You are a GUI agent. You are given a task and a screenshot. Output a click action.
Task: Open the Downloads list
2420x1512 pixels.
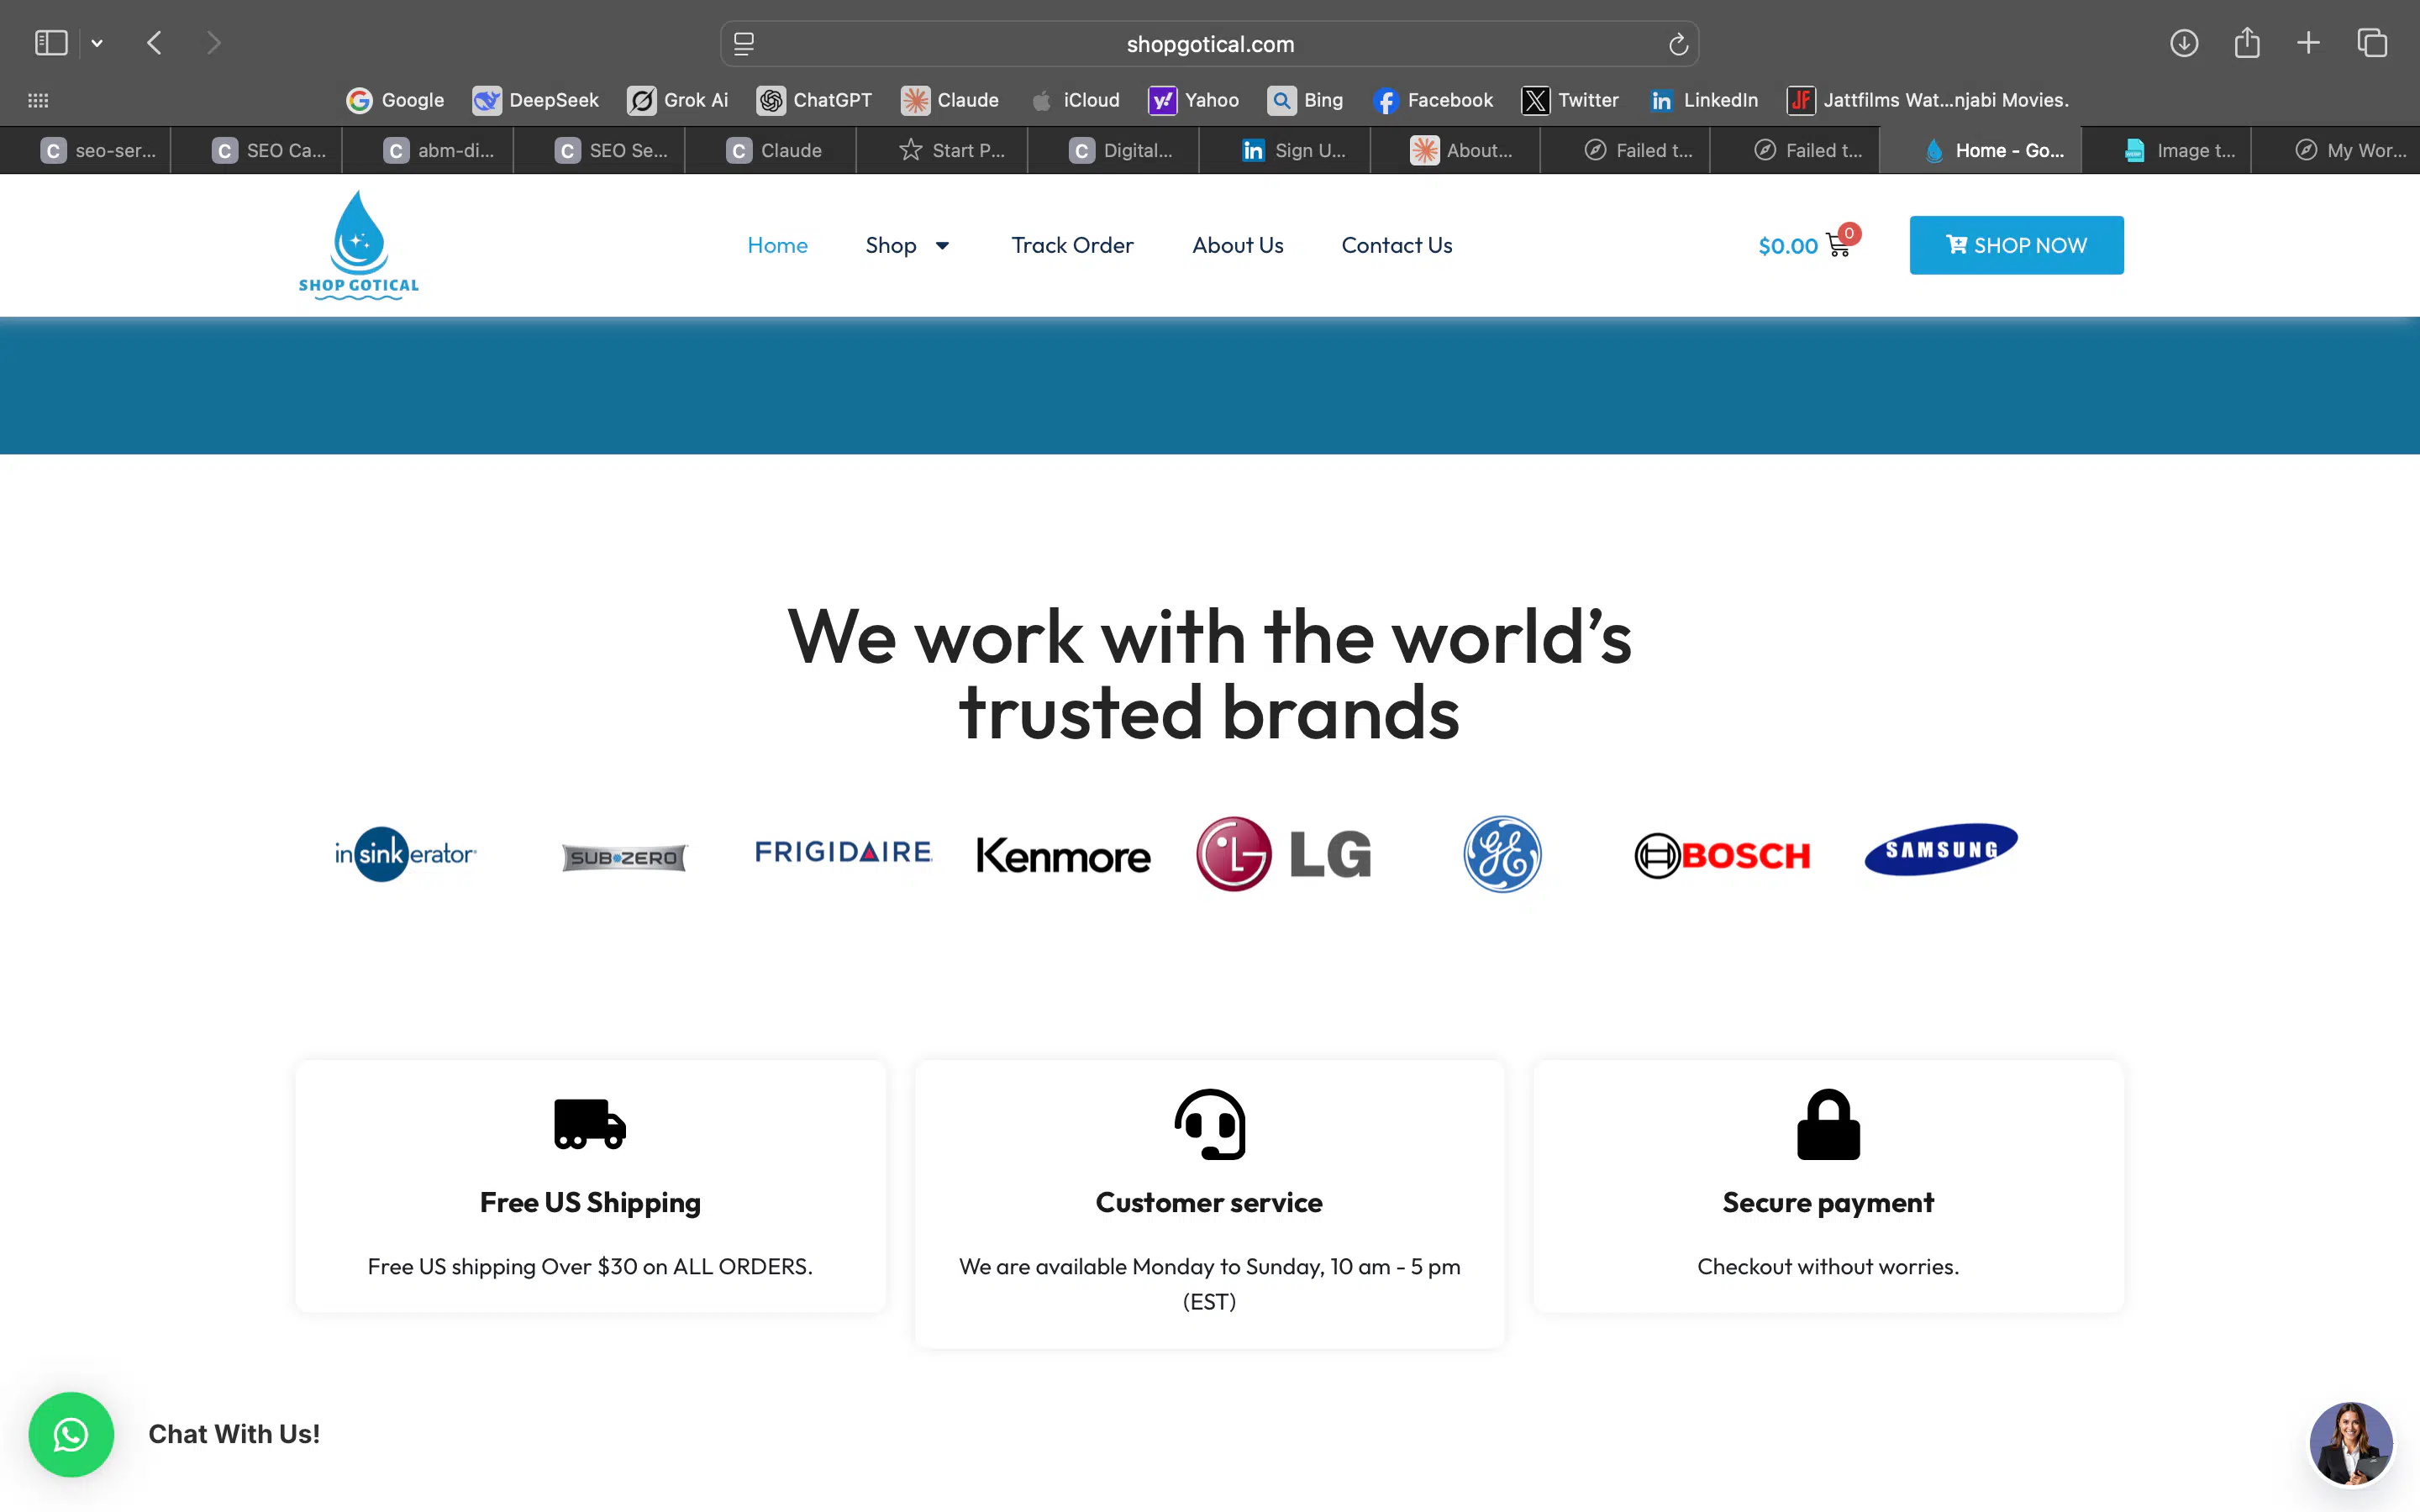click(x=2185, y=42)
